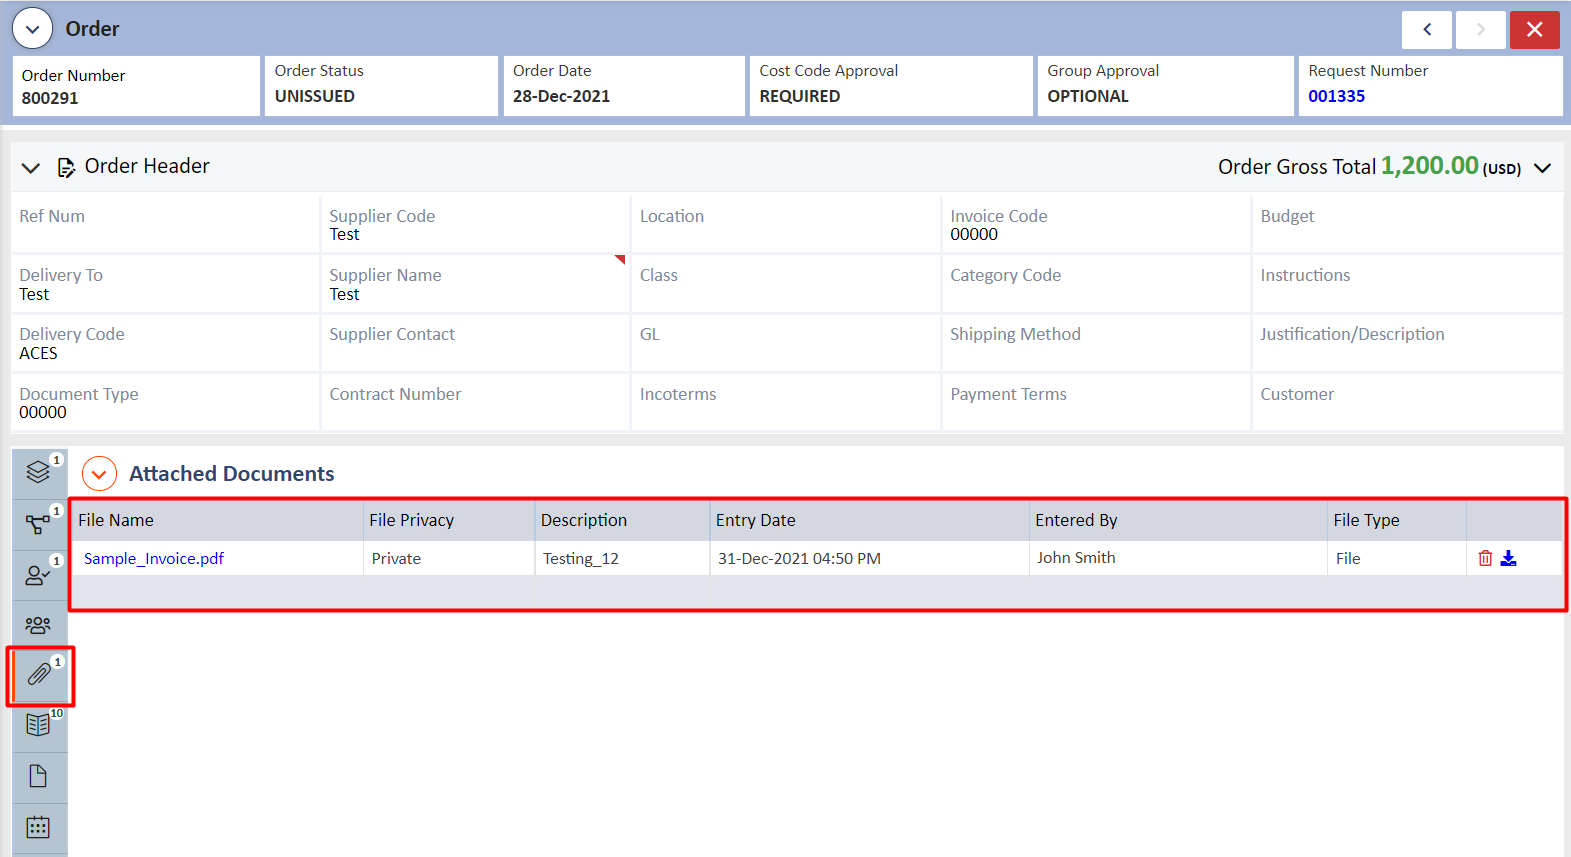Click the Group Approval OPTIONAL value
Viewport: 1571px width, 857px height.
1088,96
